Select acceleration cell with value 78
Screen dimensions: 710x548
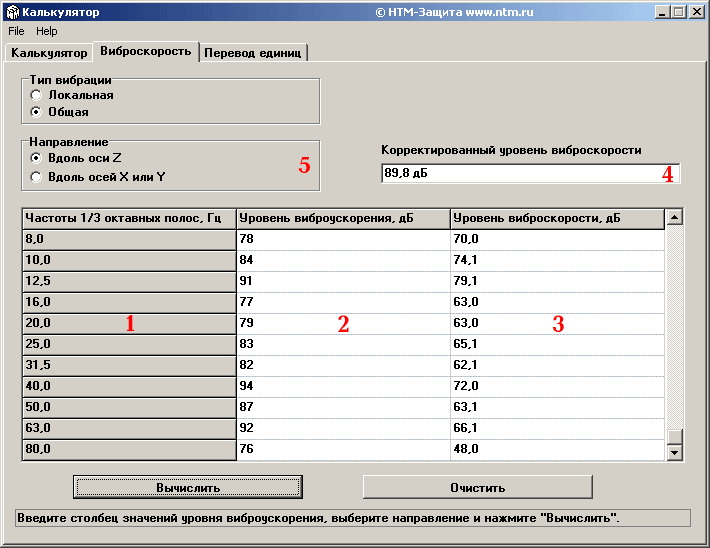coord(343,240)
